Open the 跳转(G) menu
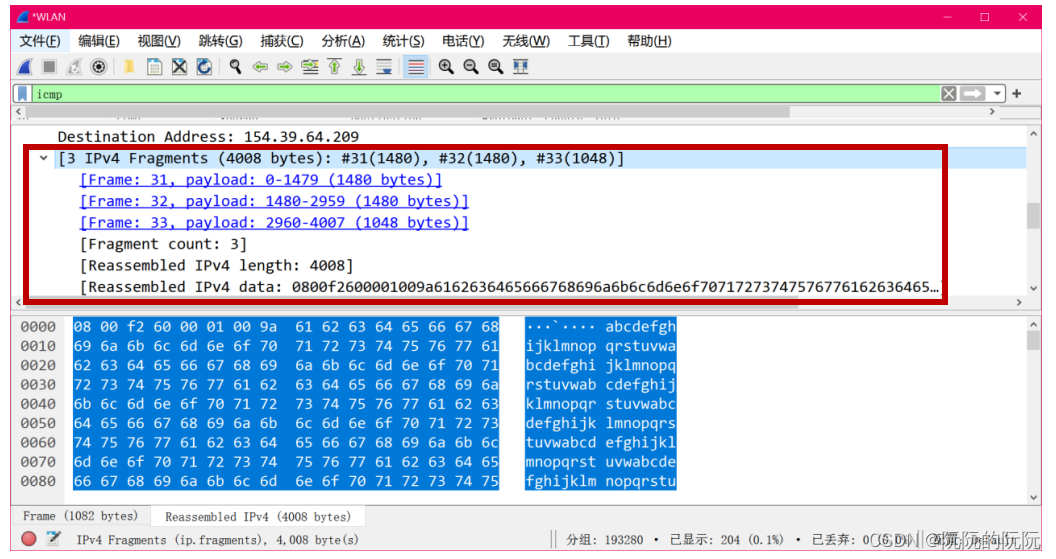Image resolution: width=1056 pixels, height=559 pixels. pos(220,41)
